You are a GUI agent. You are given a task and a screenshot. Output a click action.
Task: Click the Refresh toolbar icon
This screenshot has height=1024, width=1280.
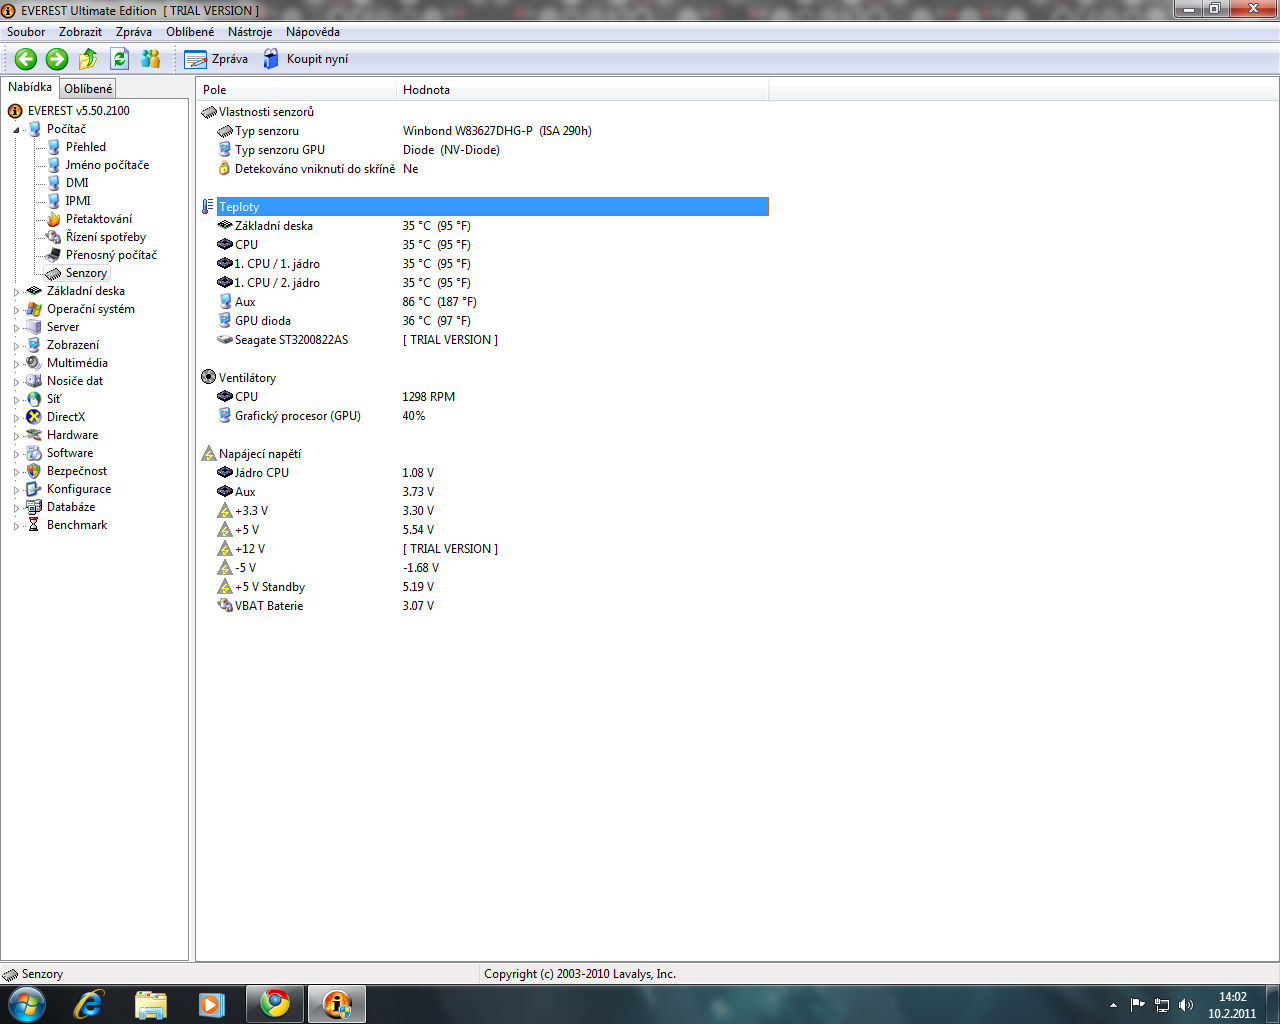(x=119, y=59)
